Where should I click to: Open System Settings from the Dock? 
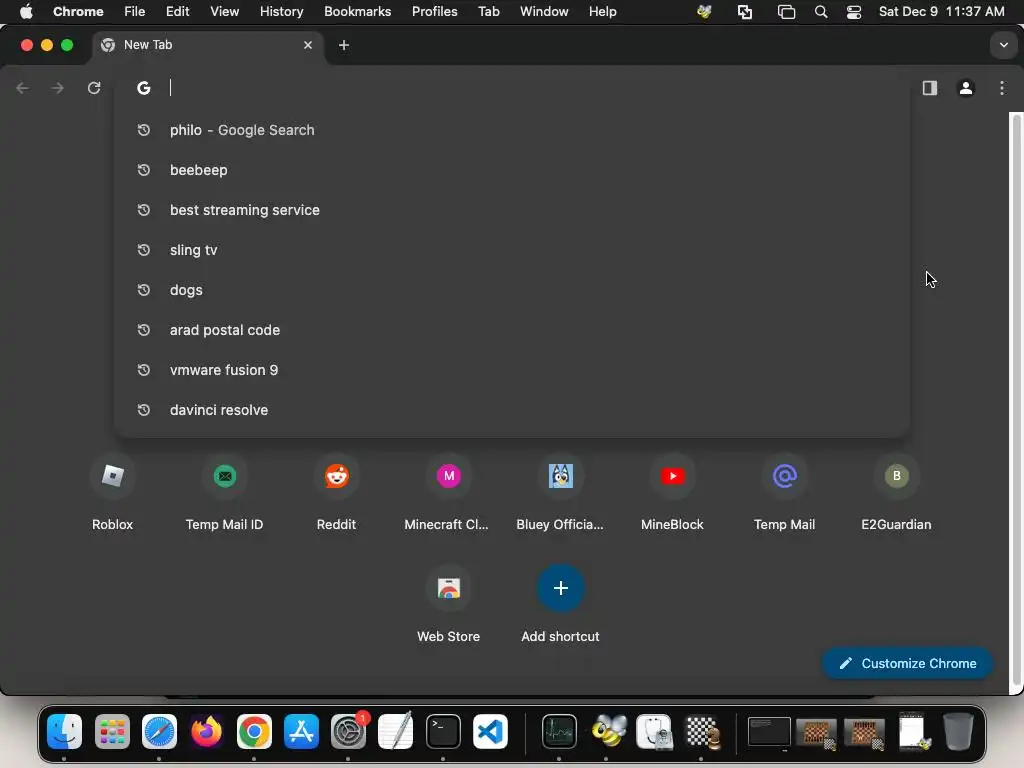pos(349,731)
